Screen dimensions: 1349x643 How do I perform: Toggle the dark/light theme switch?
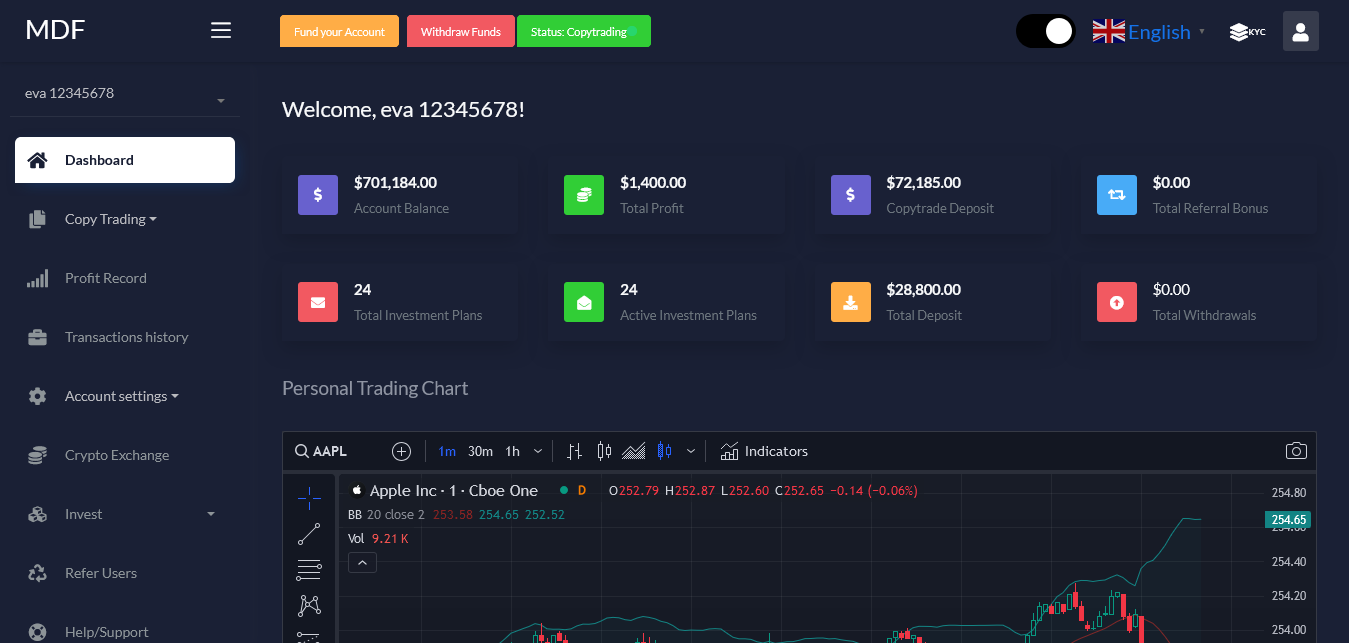1045,32
